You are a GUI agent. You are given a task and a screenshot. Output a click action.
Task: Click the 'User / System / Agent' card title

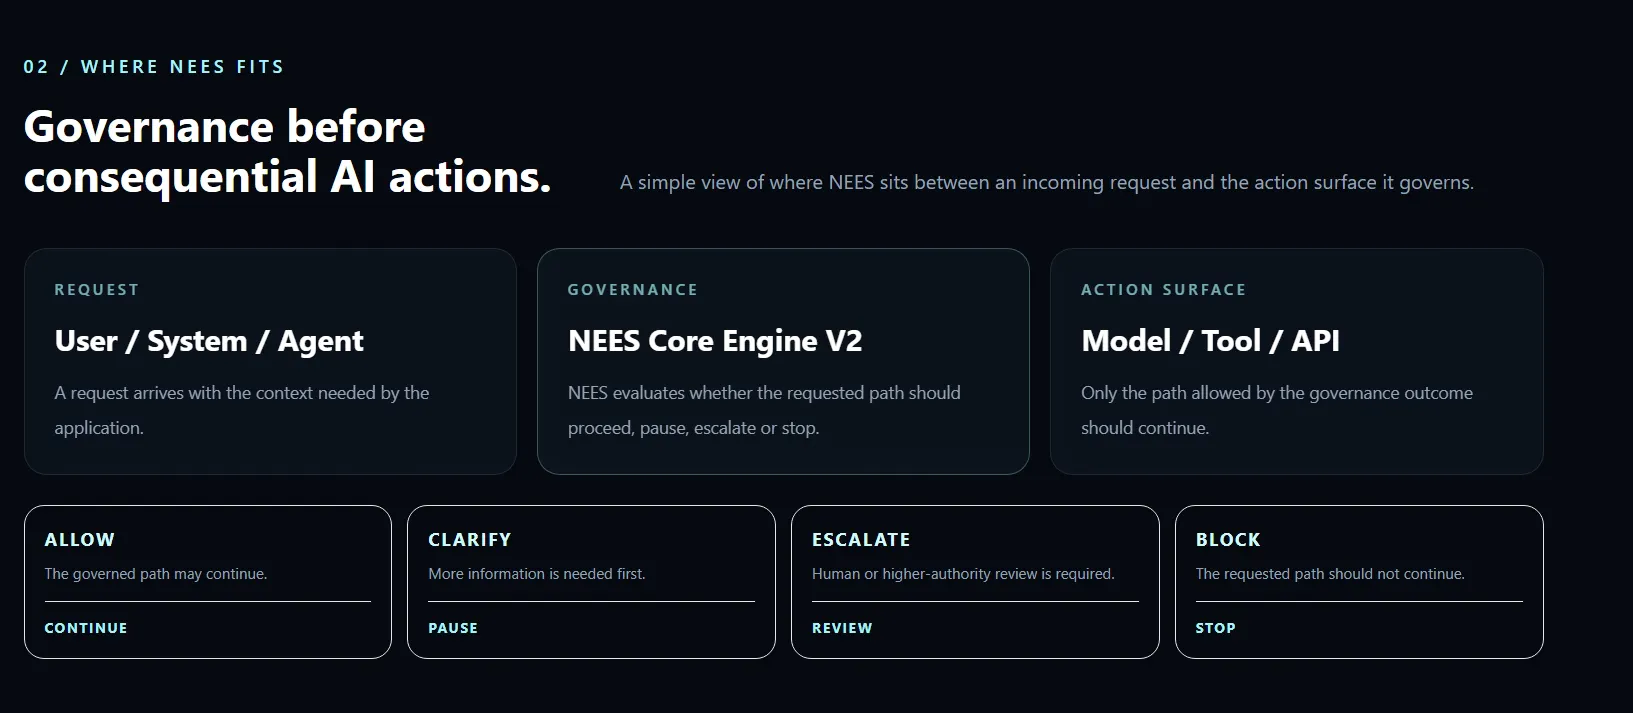(209, 341)
